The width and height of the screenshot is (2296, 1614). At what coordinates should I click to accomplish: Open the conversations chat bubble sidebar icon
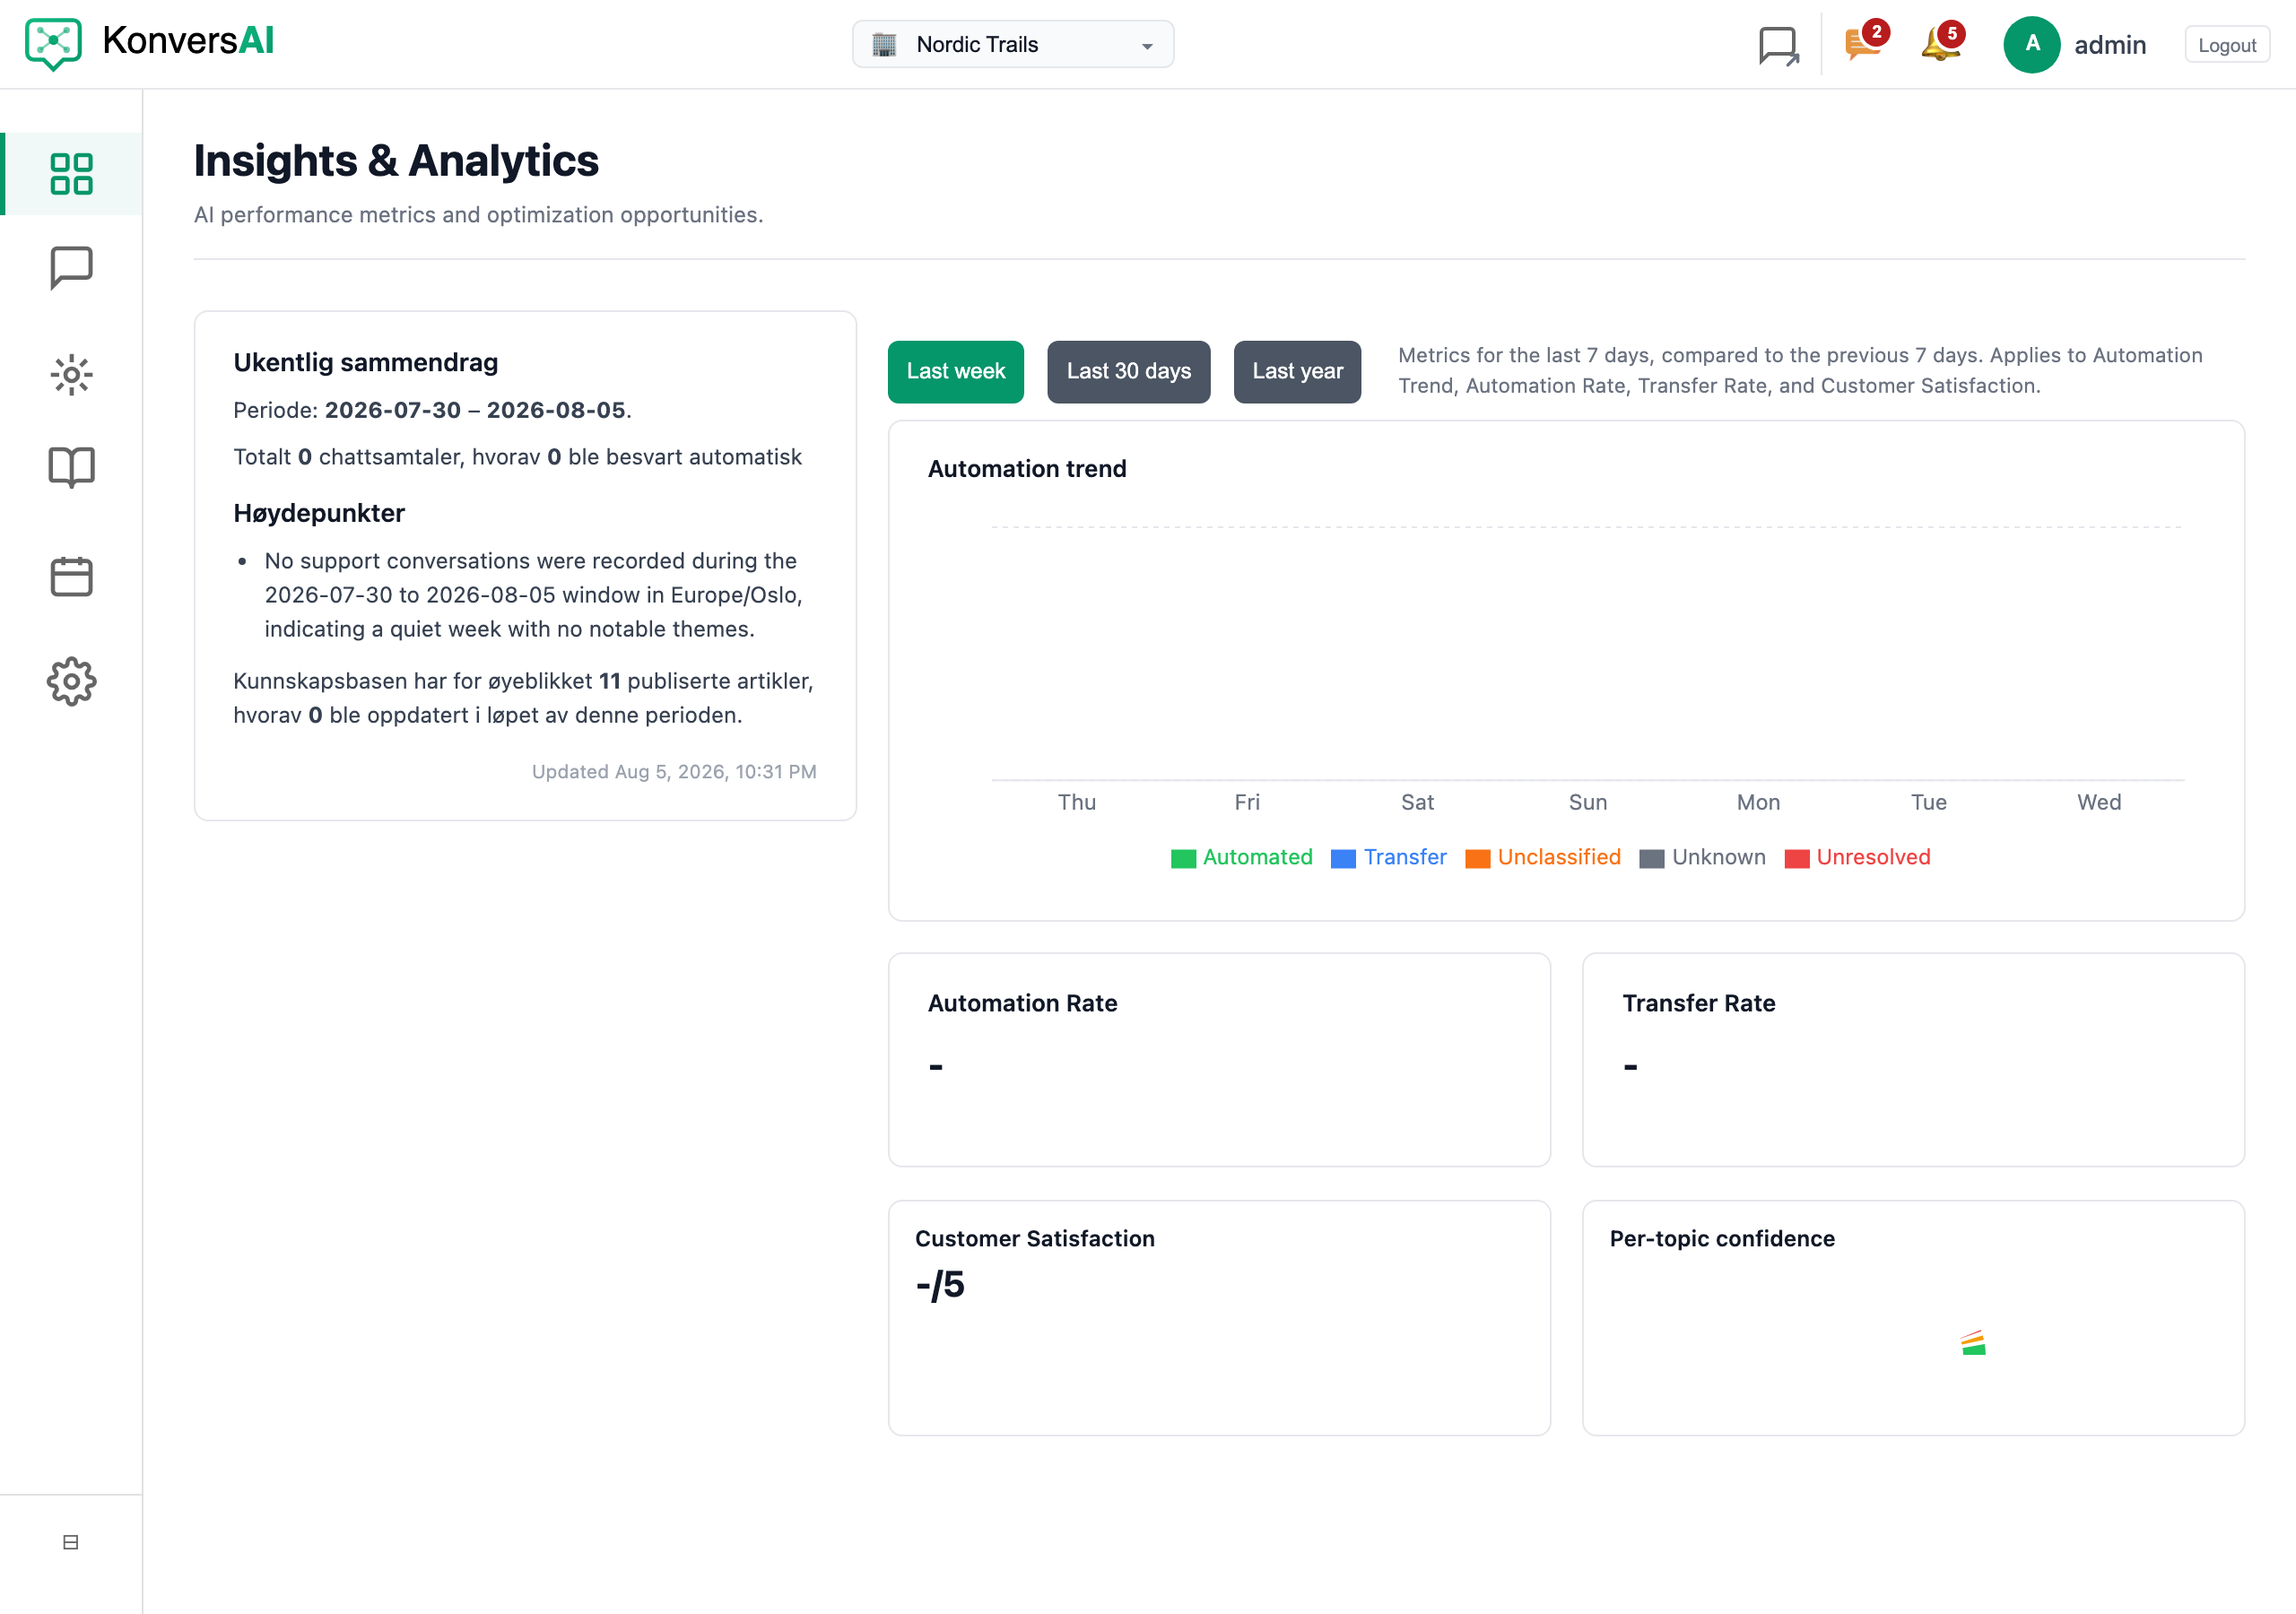pyautogui.click(x=71, y=268)
